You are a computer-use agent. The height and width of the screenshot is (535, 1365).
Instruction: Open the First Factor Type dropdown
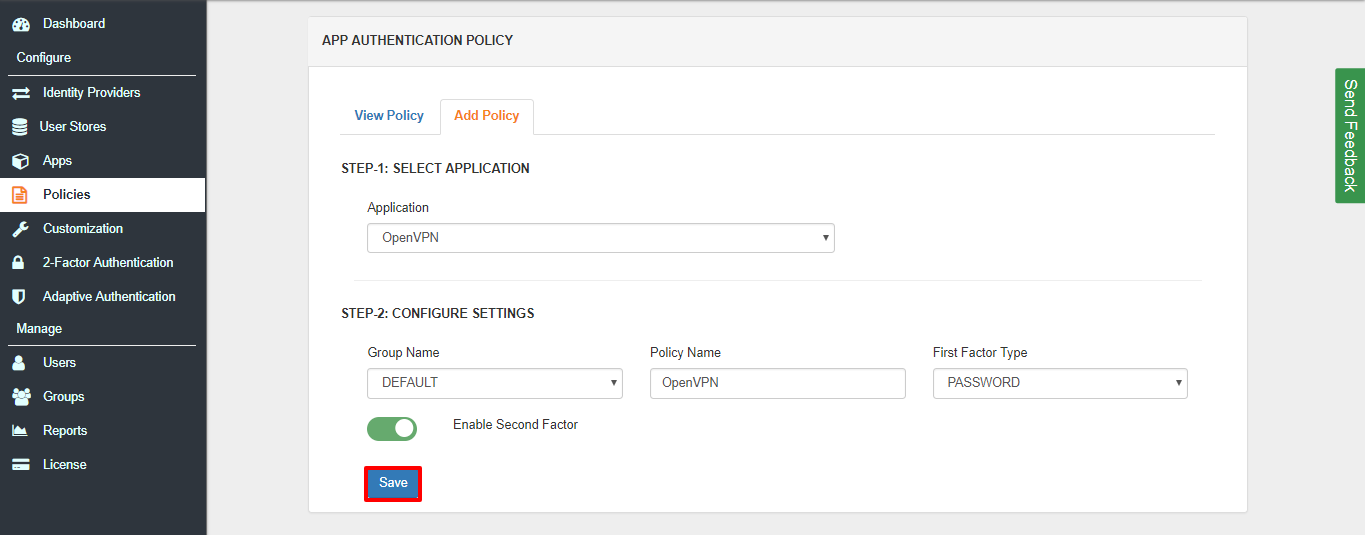[1060, 383]
